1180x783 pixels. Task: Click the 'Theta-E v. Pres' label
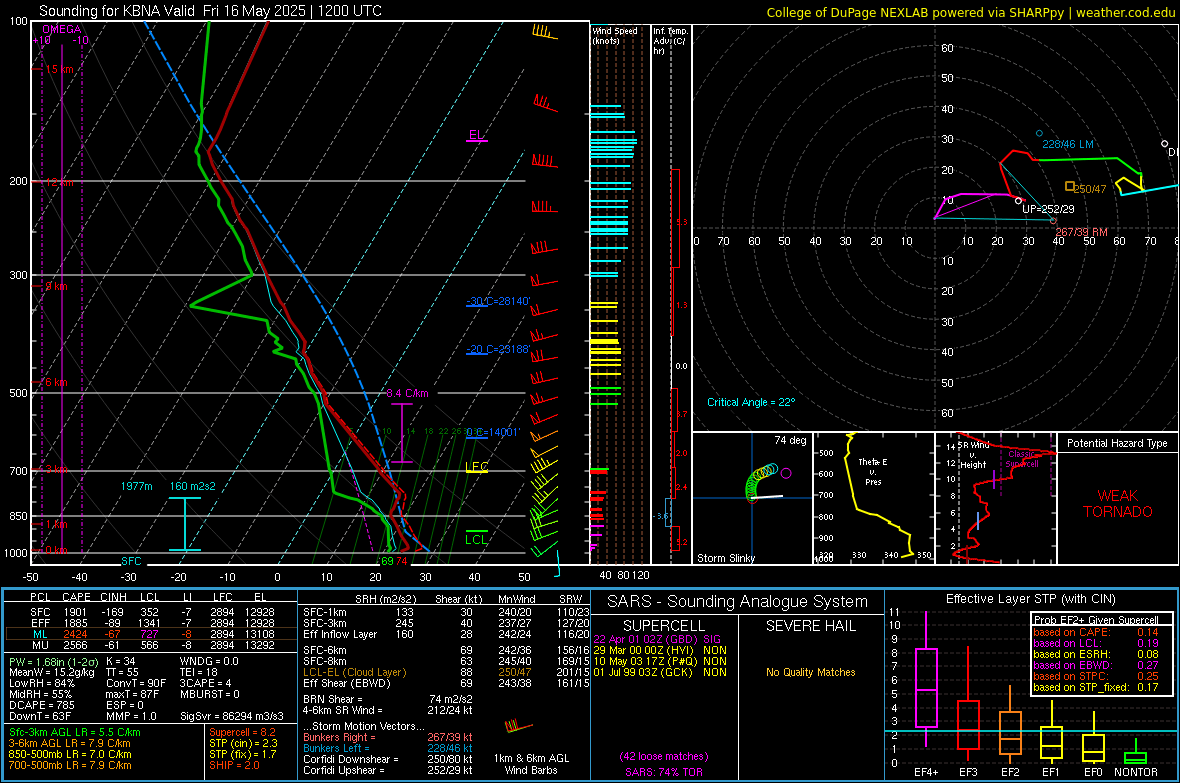pos(873,471)
